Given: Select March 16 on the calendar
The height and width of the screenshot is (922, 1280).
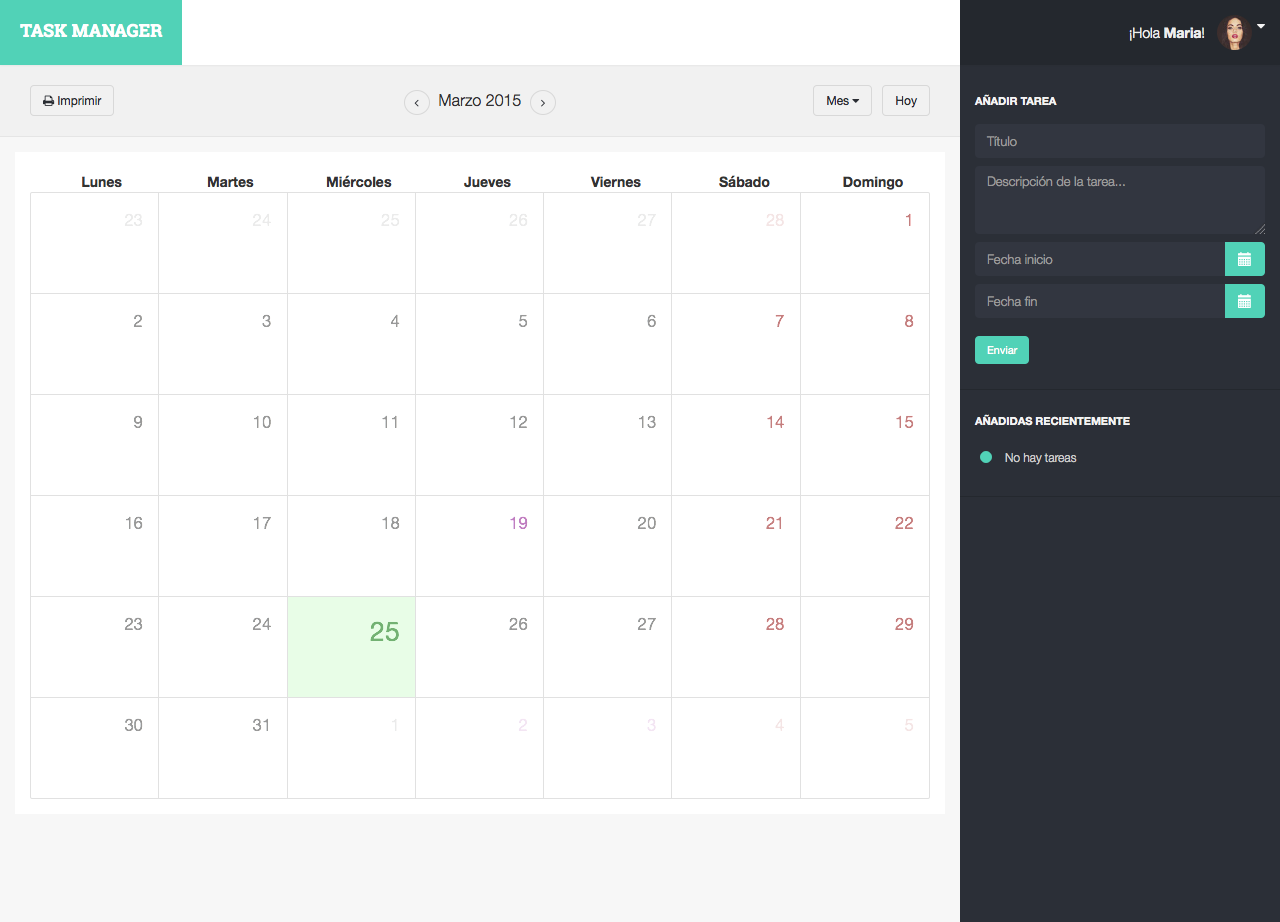Looking at the screenshot, I should pos(95,546).
